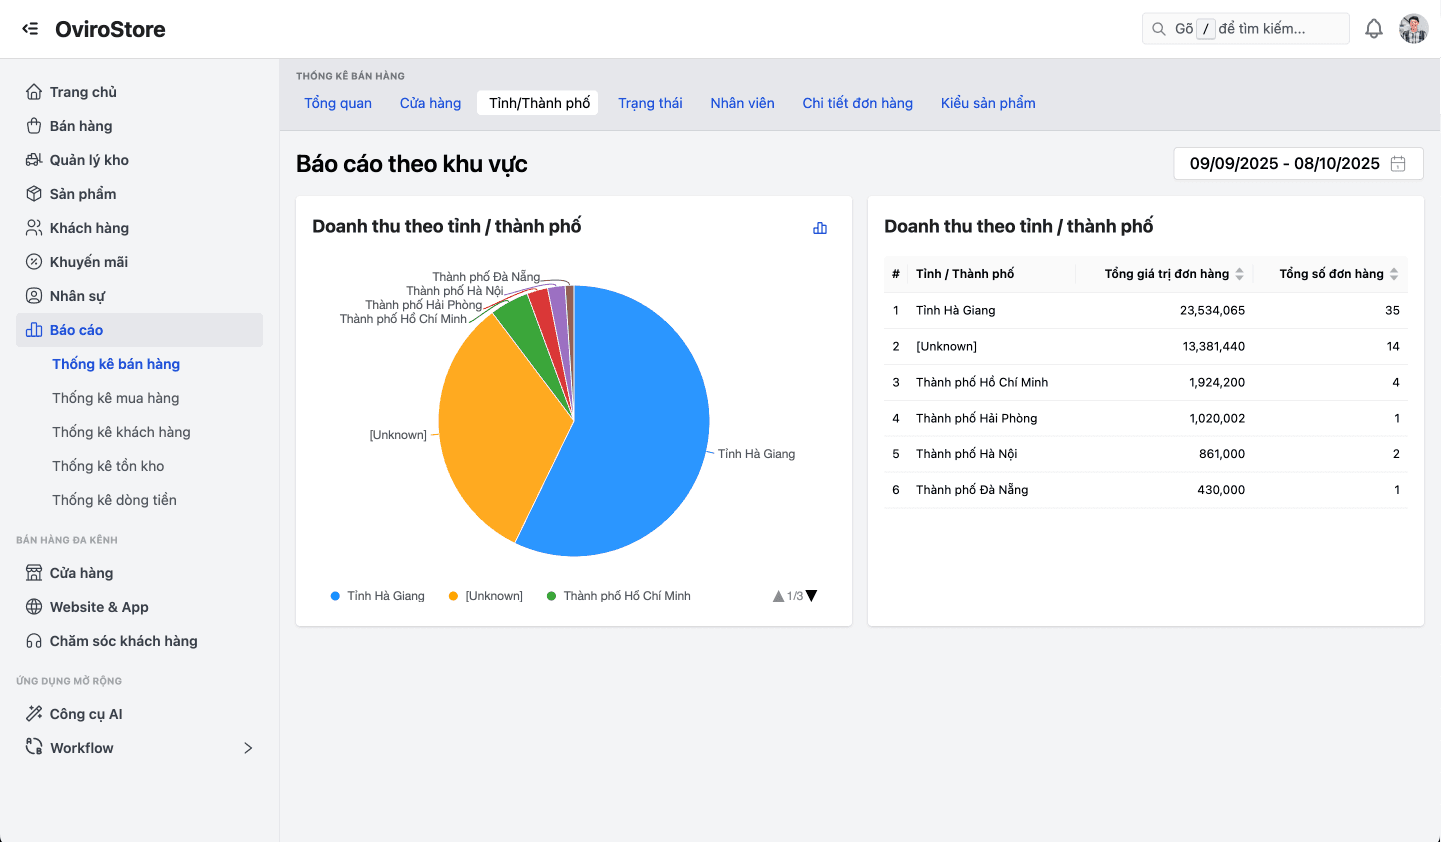
Task: Collapse the sidebar using the top-left icon
Action: pos(30,28)
